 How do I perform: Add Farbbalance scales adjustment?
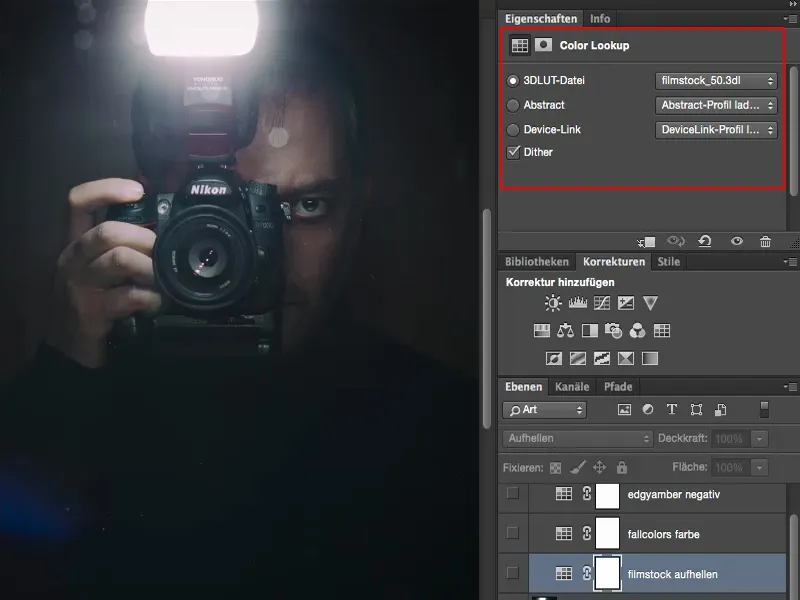coord(565,331)
